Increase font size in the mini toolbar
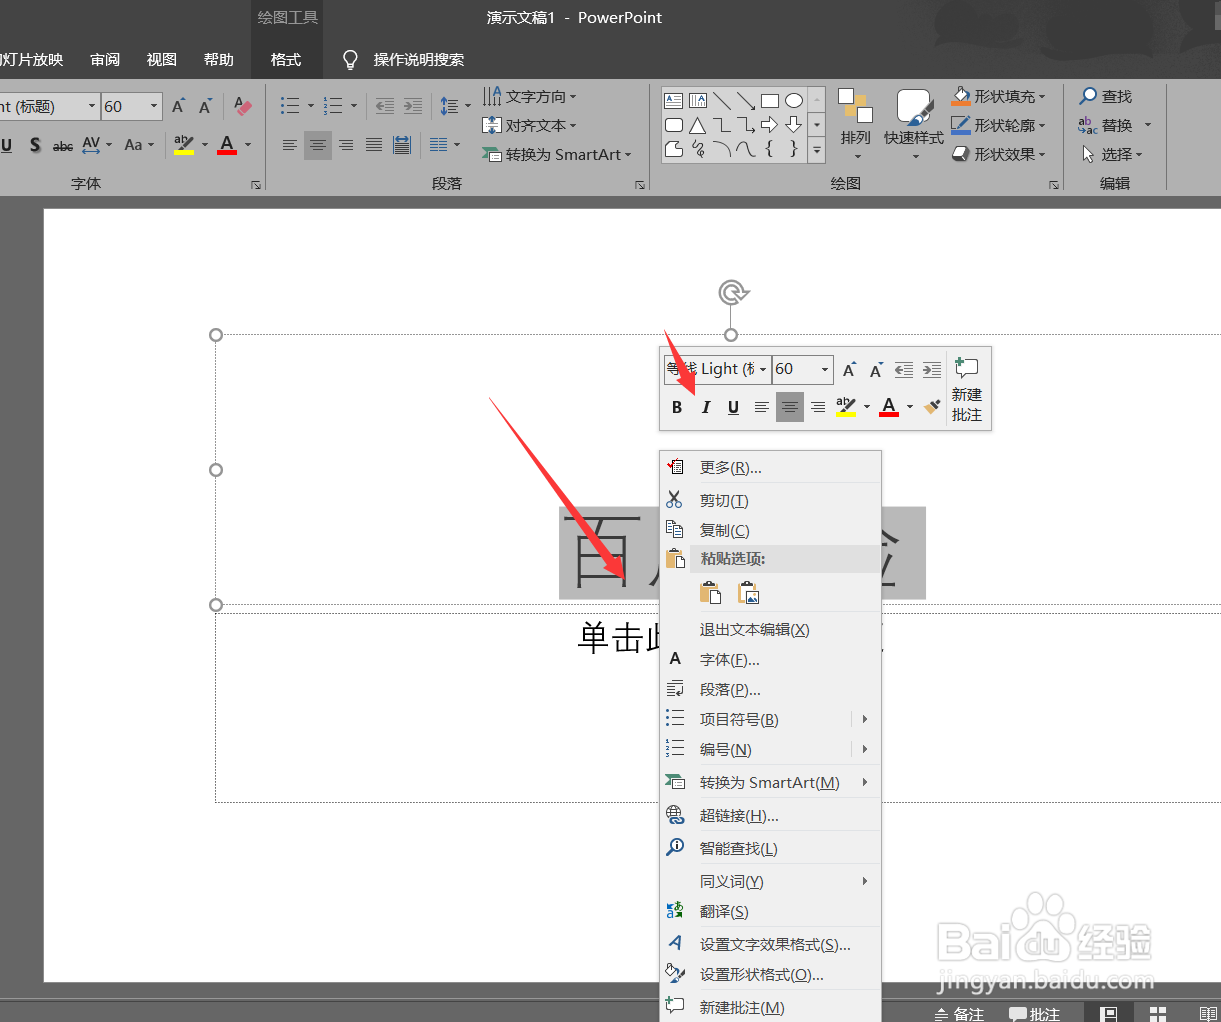Screen dimensions: 1221x1022 849,370
